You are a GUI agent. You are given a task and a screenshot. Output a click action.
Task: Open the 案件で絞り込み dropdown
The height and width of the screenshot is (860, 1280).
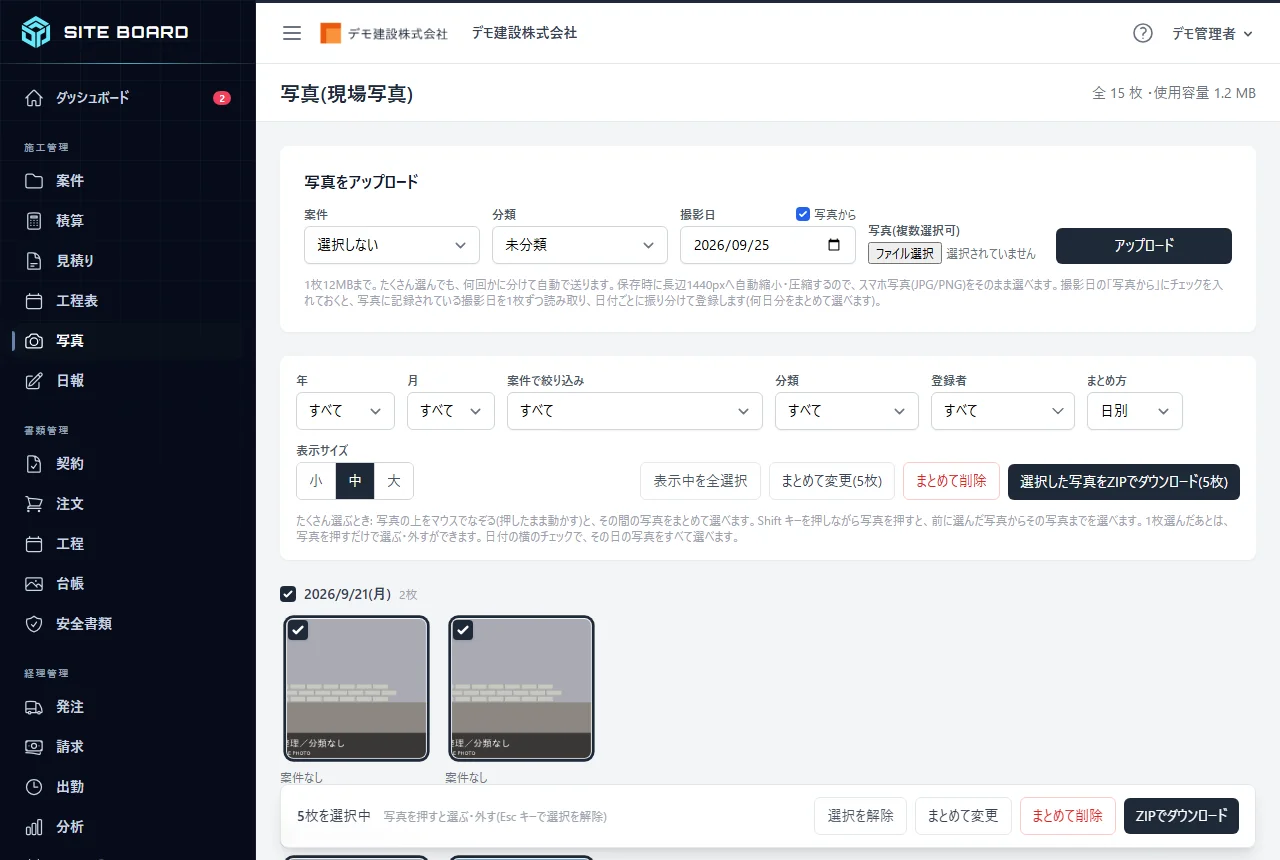[x=635, y=411]
